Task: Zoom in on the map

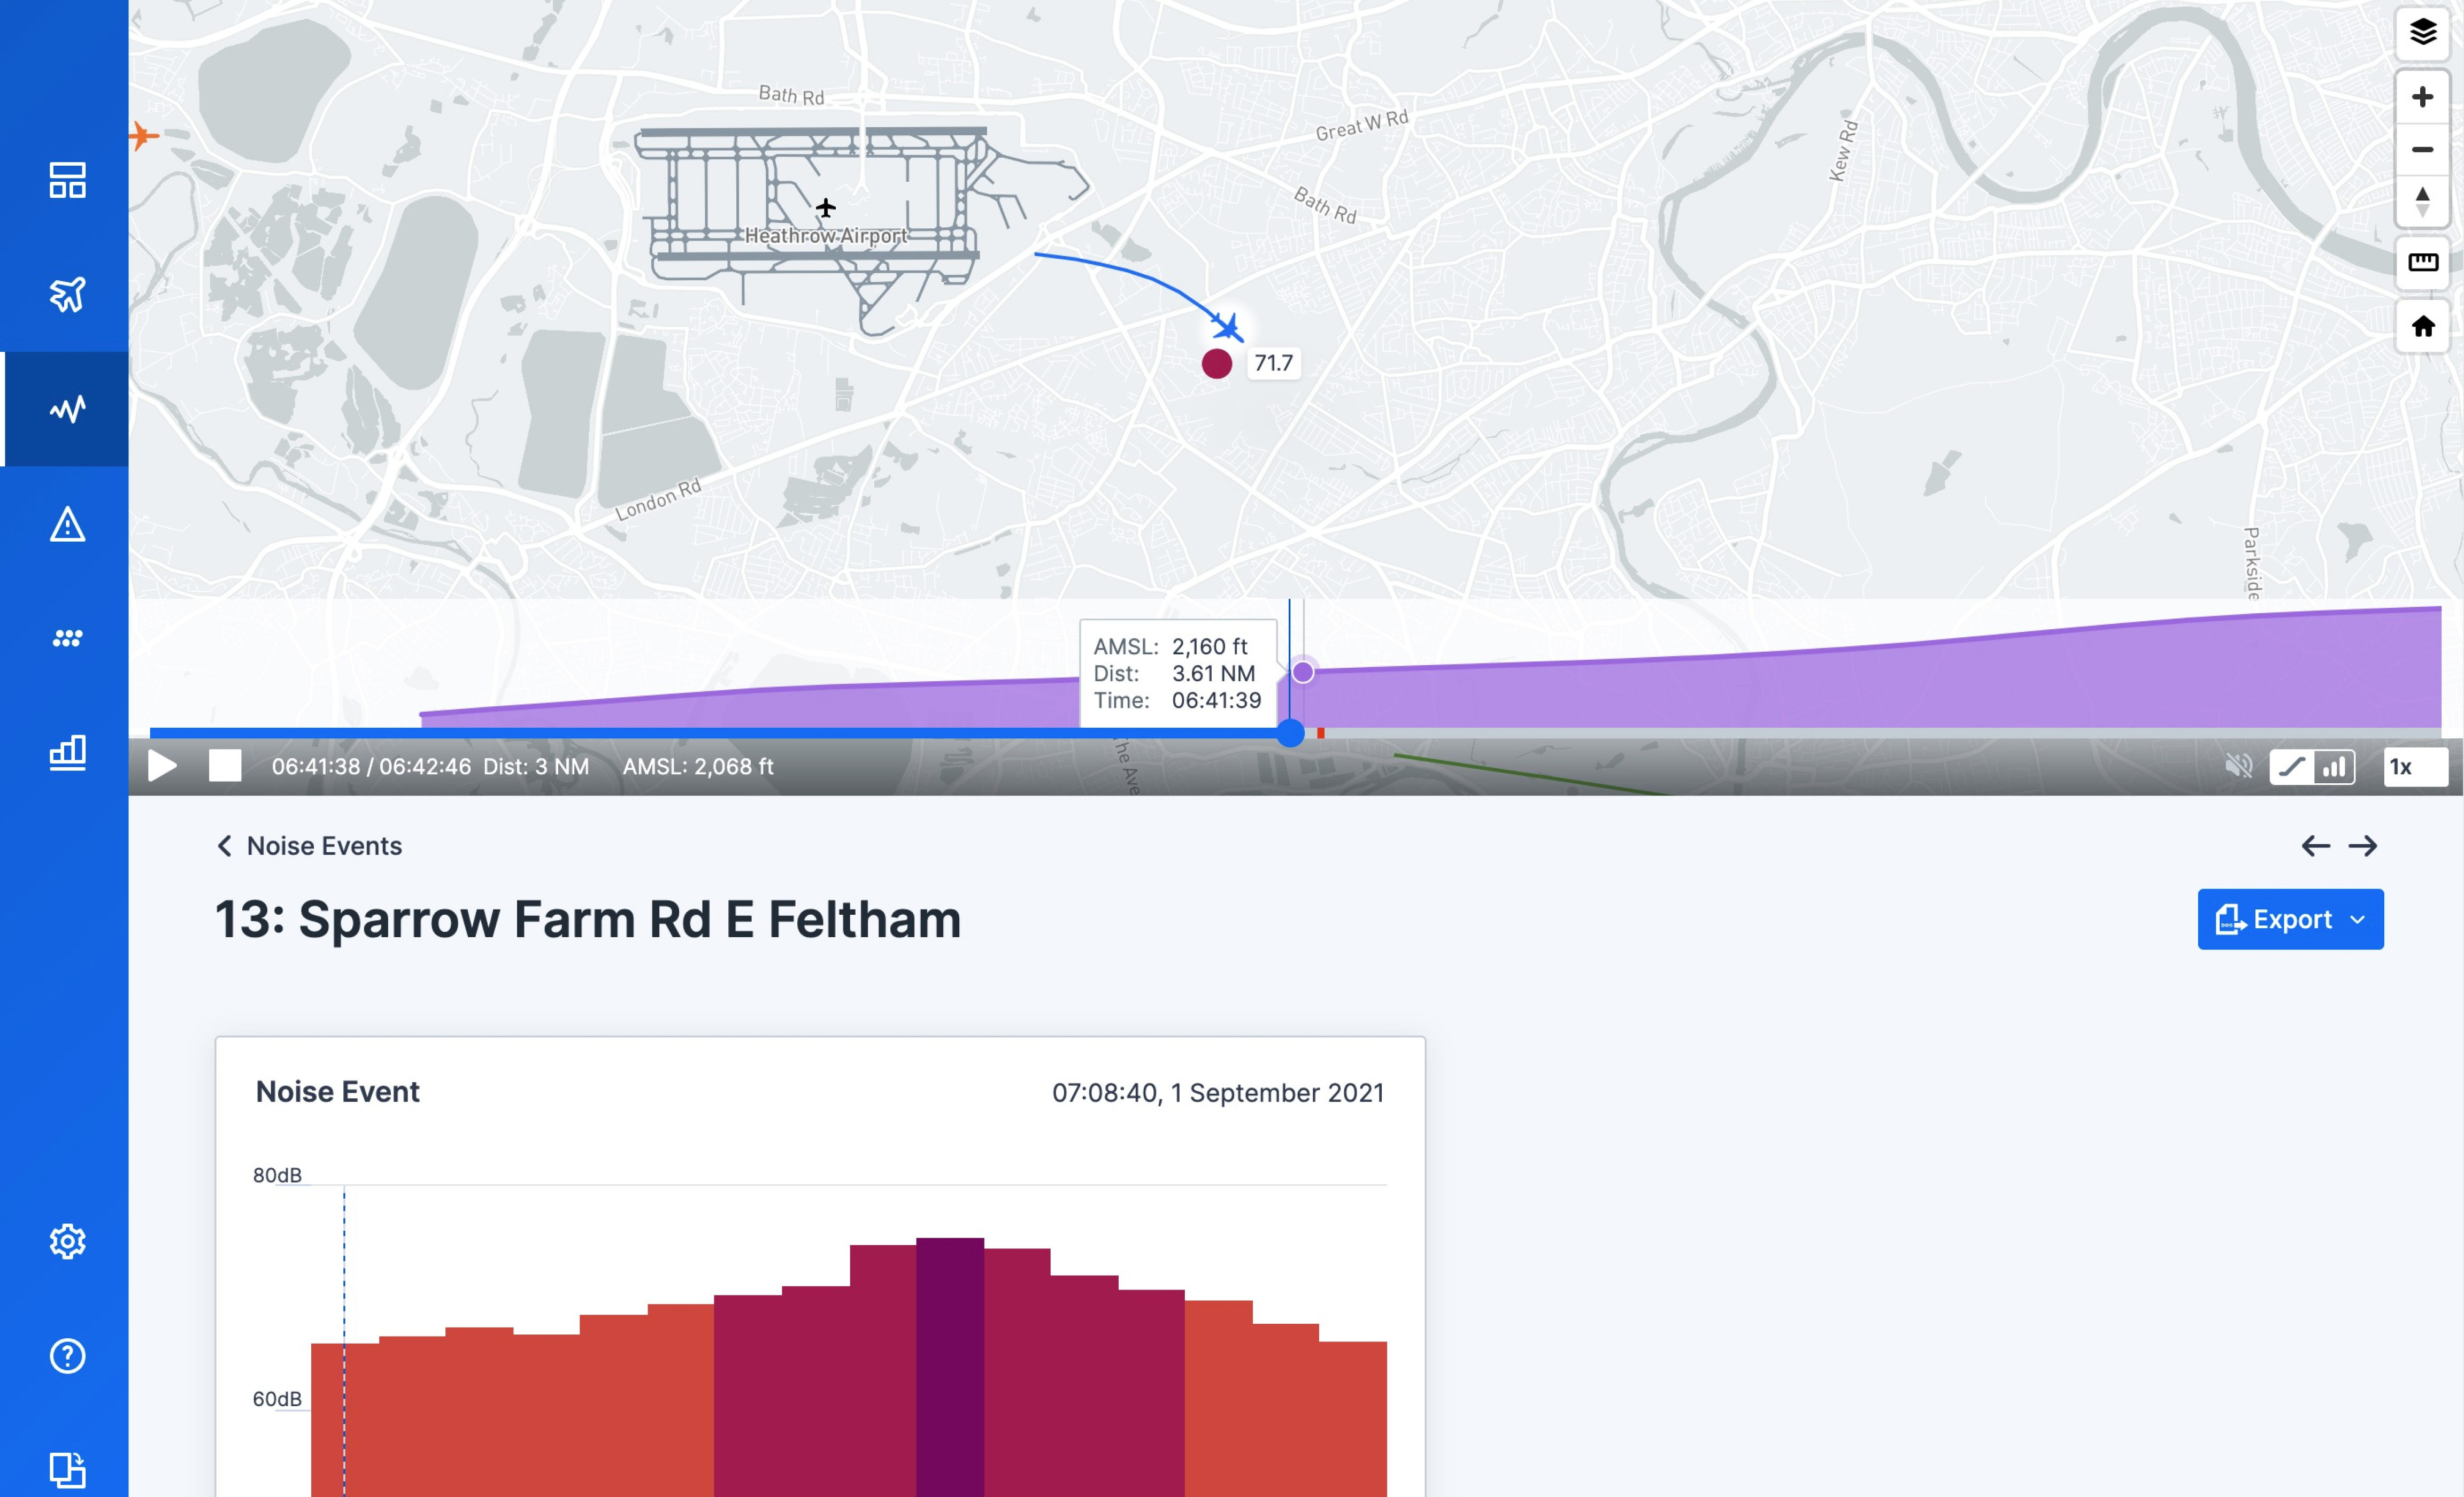Action: 2421,97
